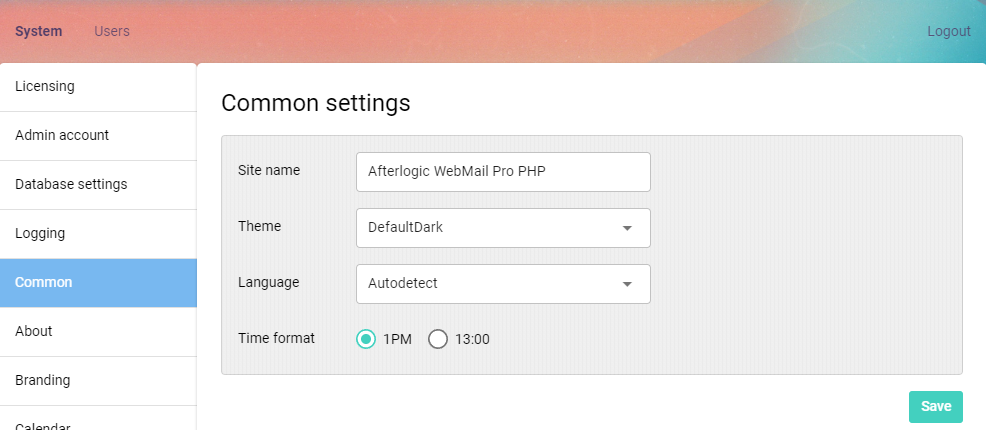Open the Calendar sidebar item
Screen dimensions: 986x430
[x=43, y=425]
